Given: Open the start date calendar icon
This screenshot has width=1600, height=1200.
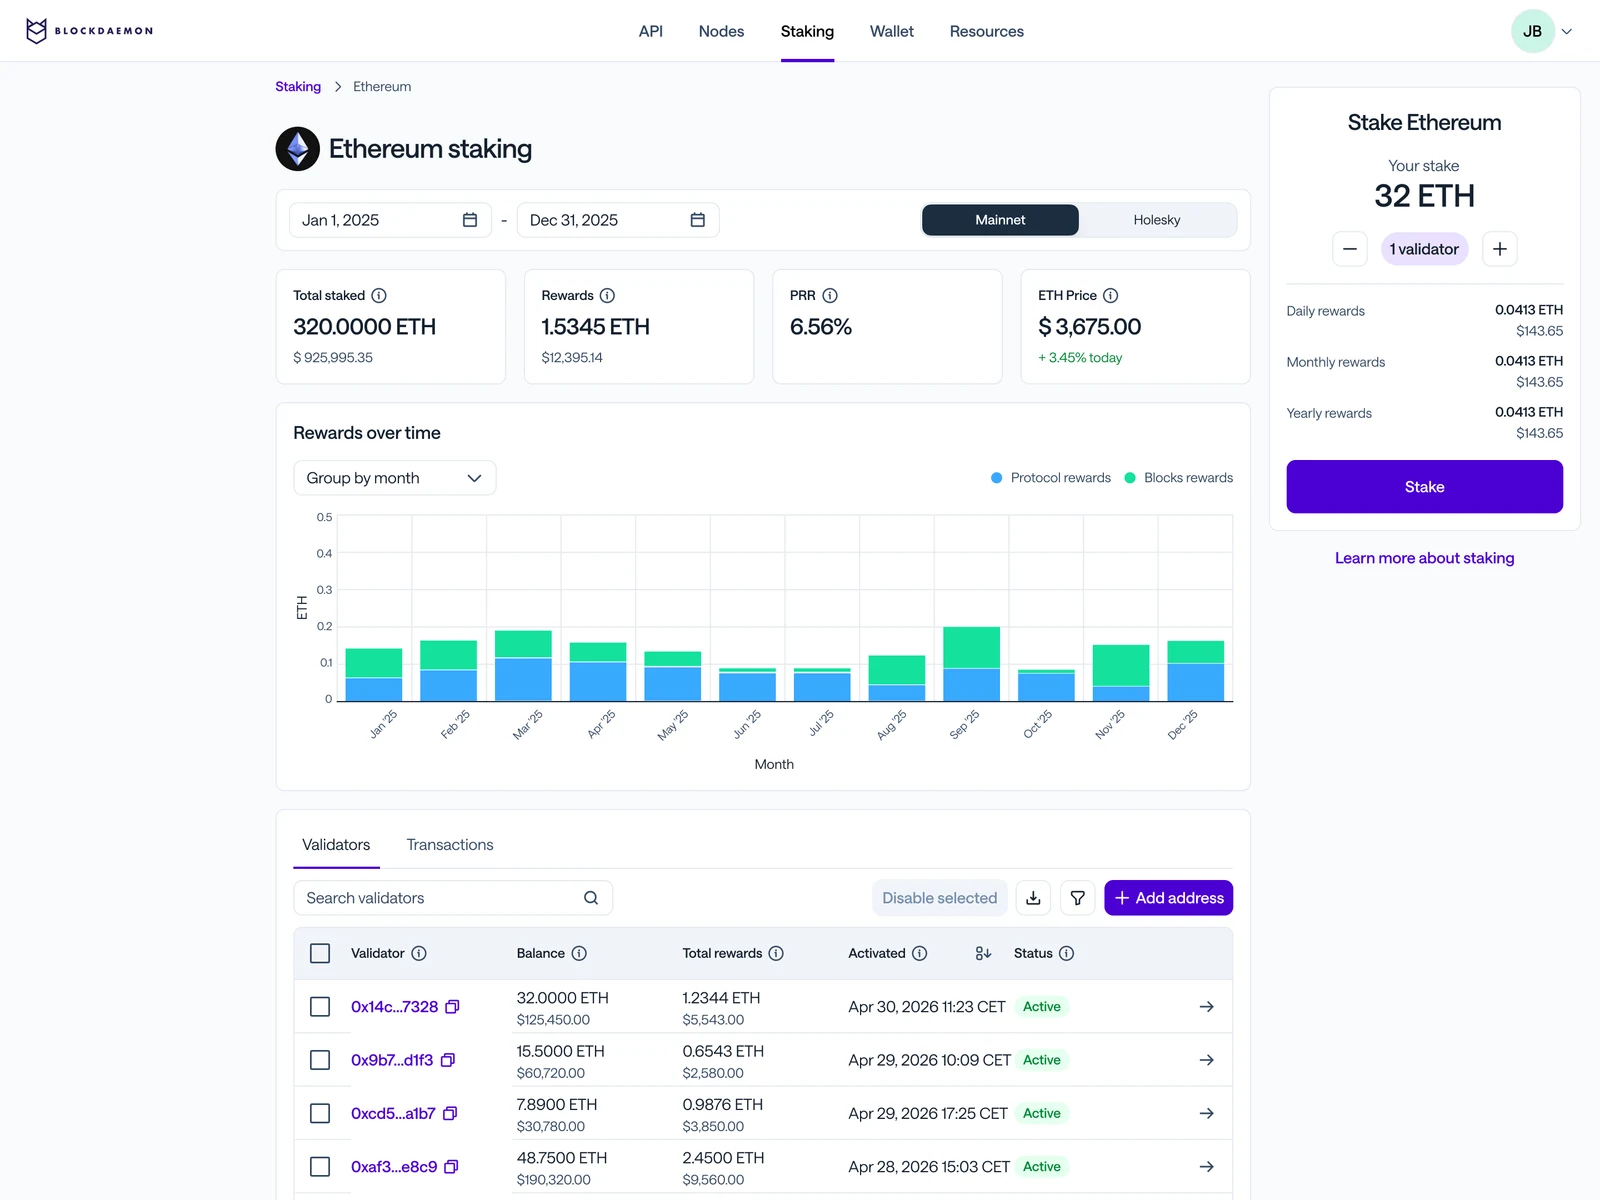Looking at the screenshot, I should coord(470,220).
